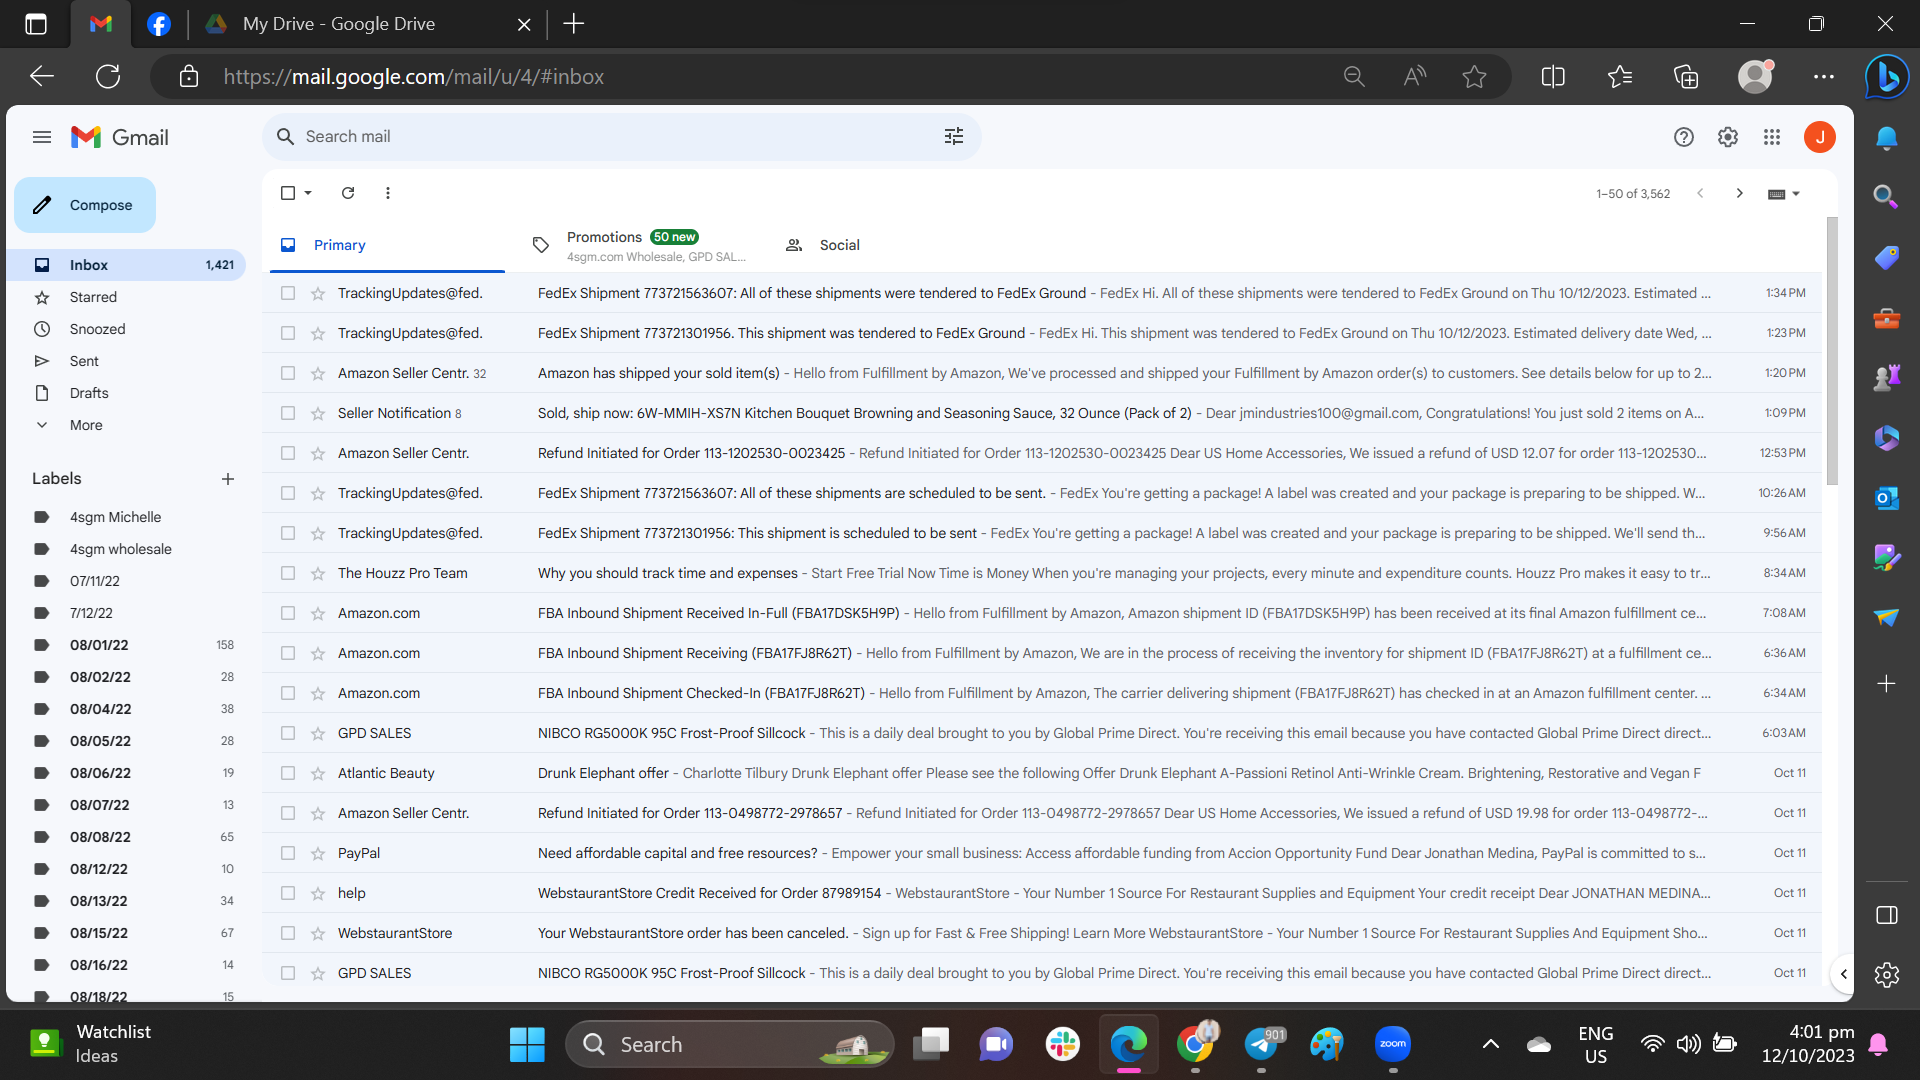
Task: Refresh the inbox mail list
Action: pos(348,193)
